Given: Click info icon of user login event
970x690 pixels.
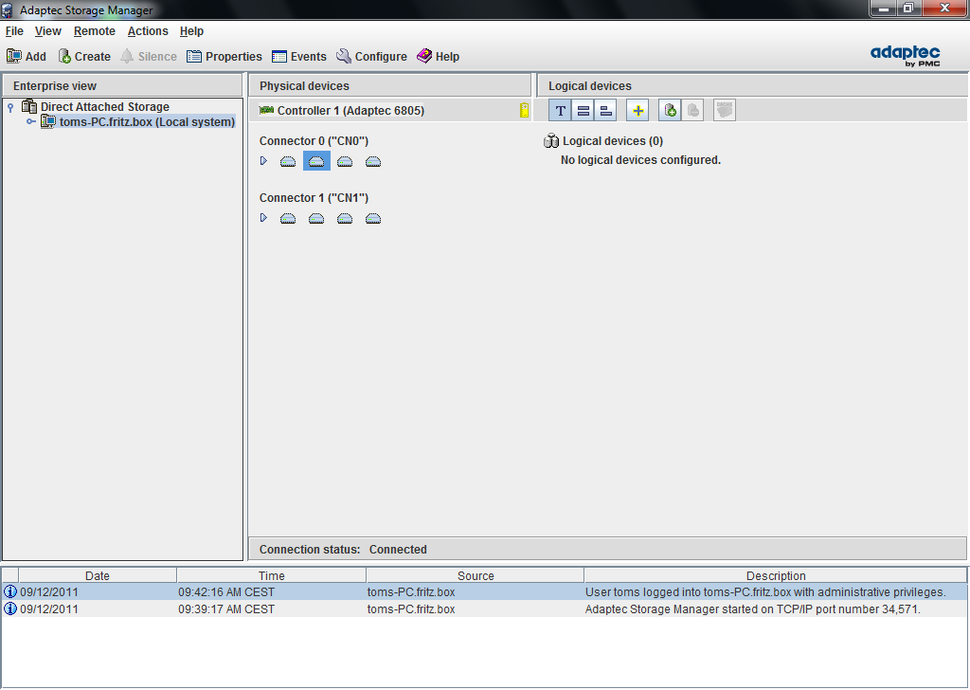Looking at the screenshot, I should pyautogui.click(x=11, y=592).
